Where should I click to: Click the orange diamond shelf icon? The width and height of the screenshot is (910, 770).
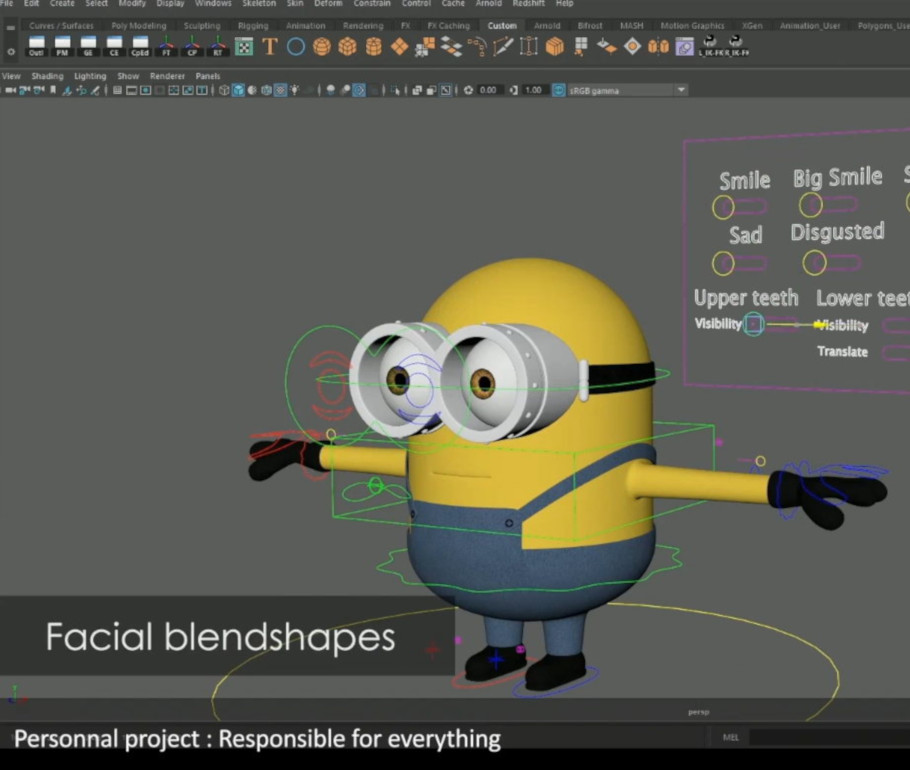[633, 46]
